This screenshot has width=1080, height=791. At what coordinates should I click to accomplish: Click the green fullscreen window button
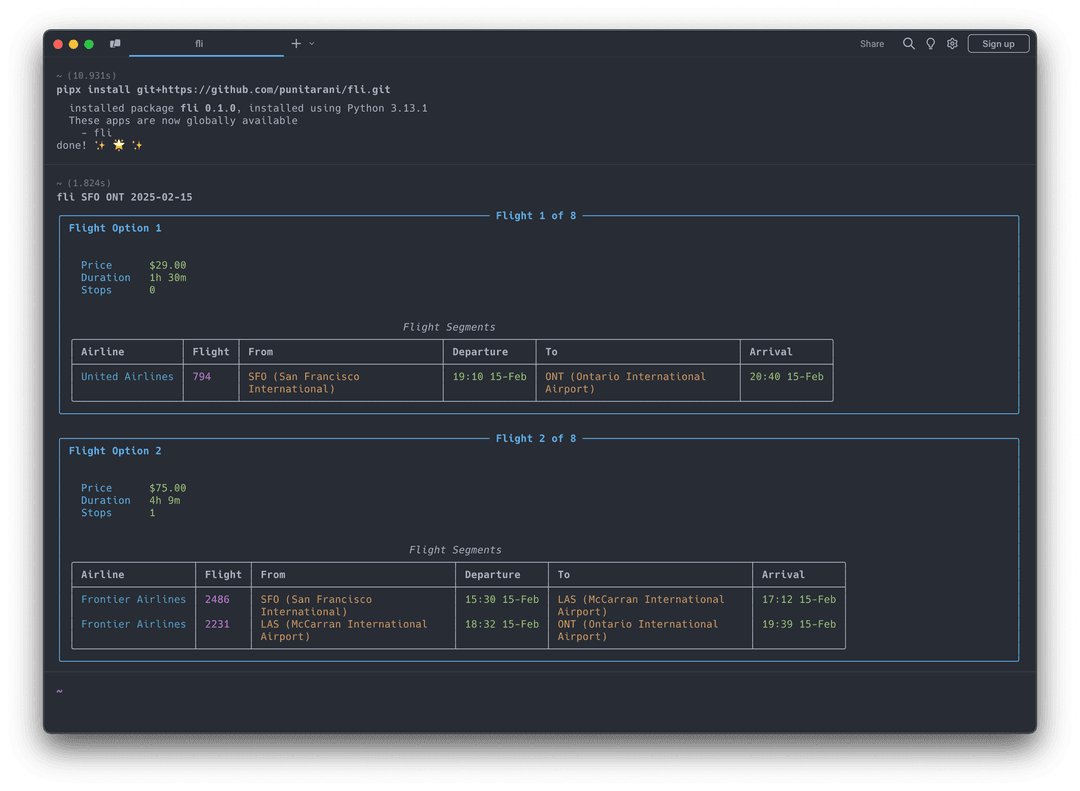[x=89, y=44]
